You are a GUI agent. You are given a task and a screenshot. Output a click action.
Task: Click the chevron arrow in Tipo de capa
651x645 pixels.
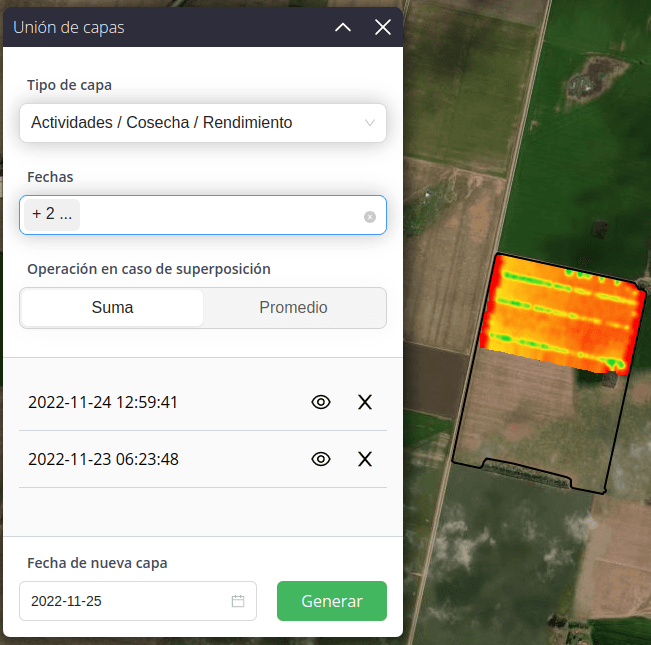[370, 123]
